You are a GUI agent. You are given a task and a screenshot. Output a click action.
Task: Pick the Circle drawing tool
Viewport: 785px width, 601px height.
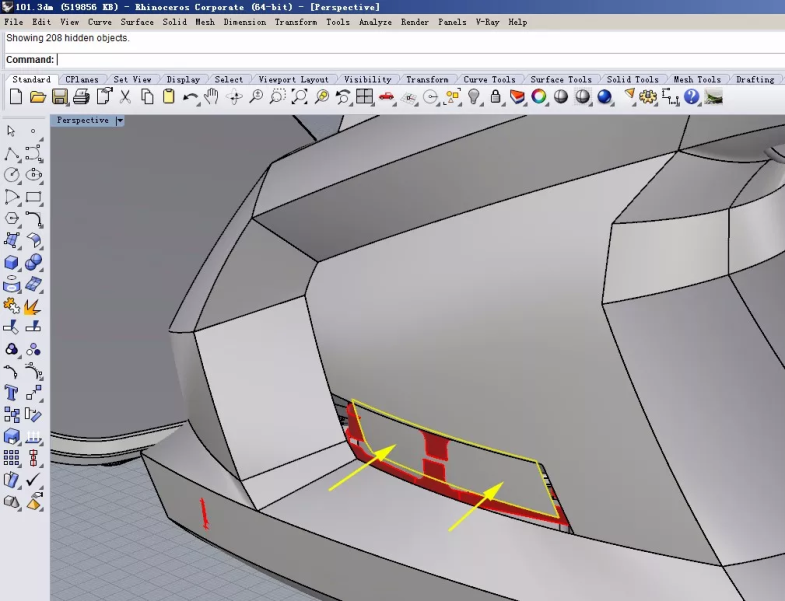point(12,175)
